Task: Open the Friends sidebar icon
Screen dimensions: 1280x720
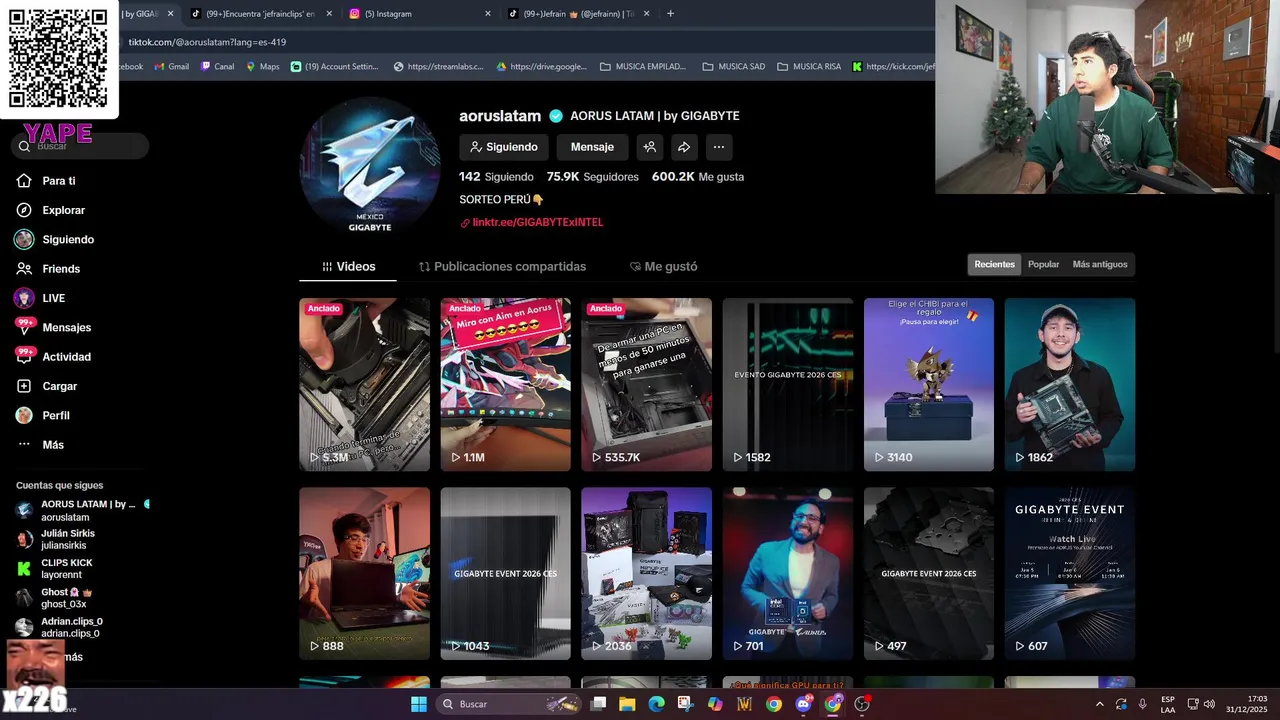Action: click(24, 269)
